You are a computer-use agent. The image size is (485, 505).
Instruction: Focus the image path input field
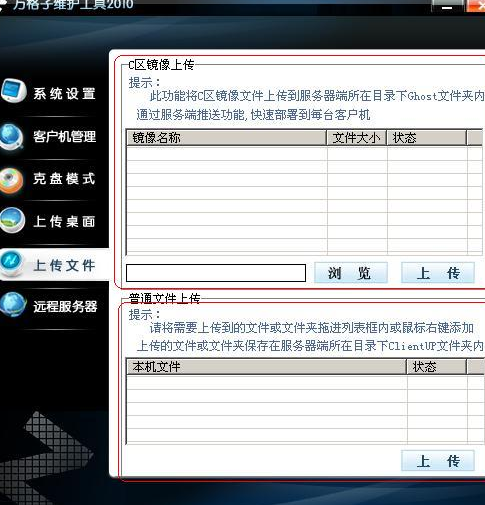(x=216, y=273)
